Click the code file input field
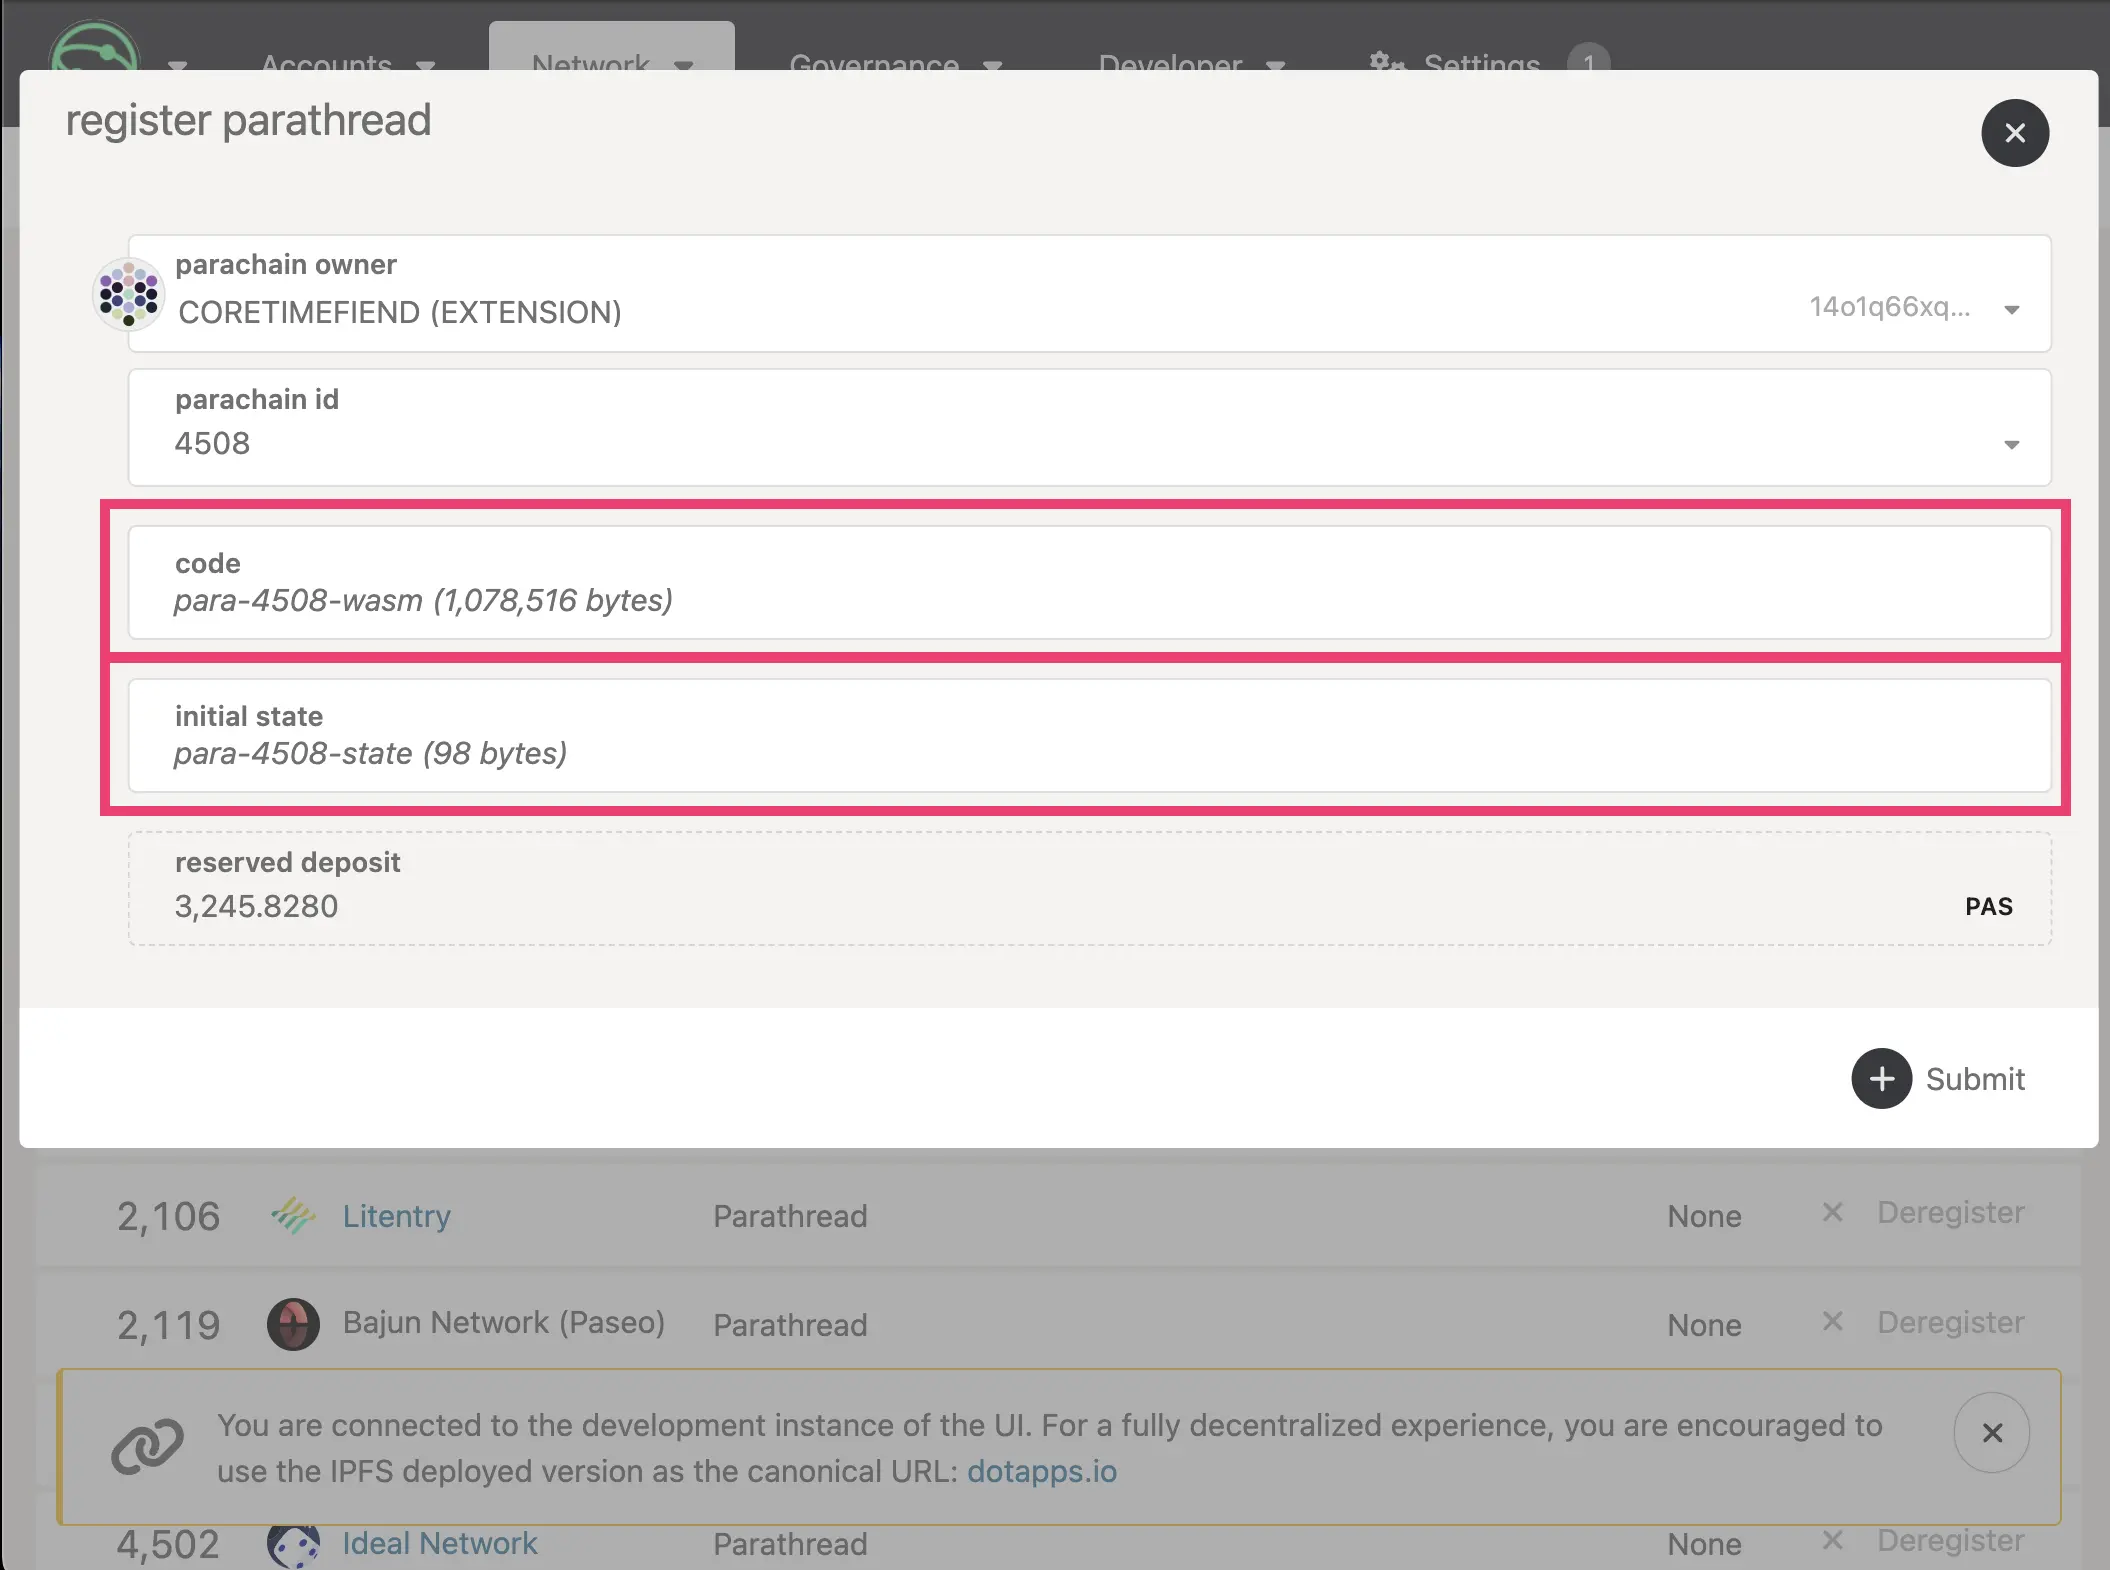Image resolution: width=2110 pixels, height=1570 pixels. point(1088,583)
